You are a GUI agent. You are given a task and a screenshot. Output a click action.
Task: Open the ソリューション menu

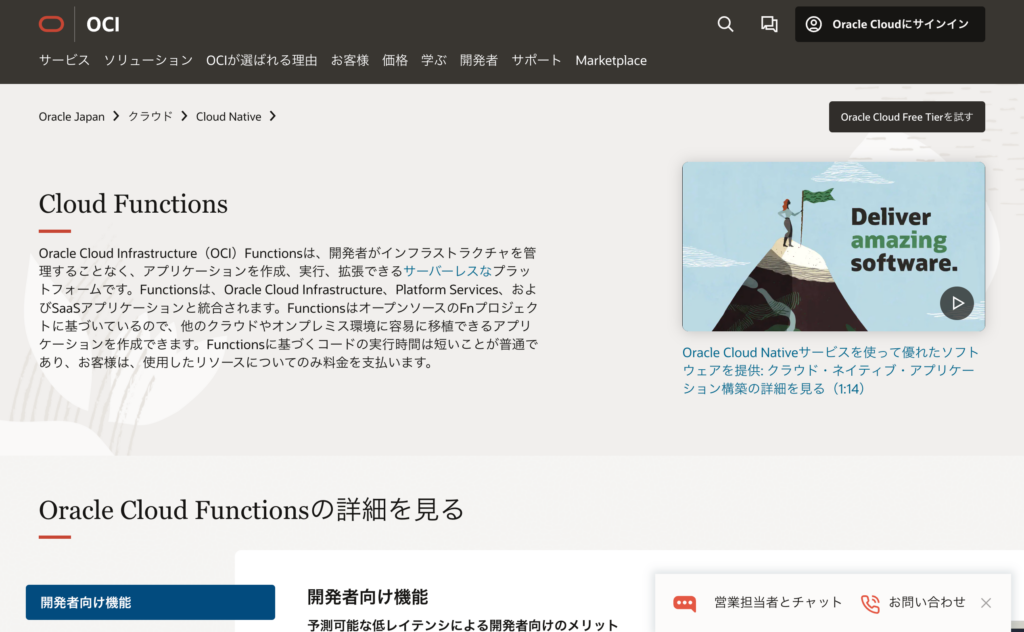click(148, 60)
